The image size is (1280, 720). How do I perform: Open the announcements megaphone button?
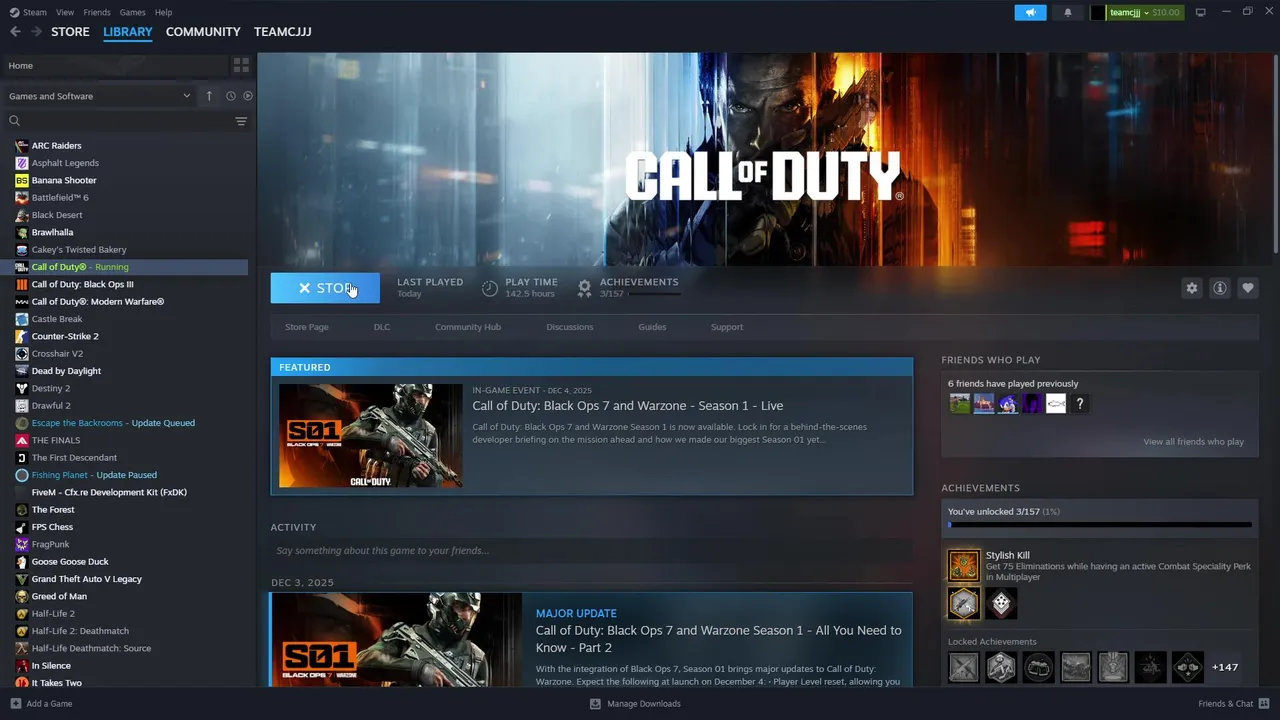point(1030,12)
